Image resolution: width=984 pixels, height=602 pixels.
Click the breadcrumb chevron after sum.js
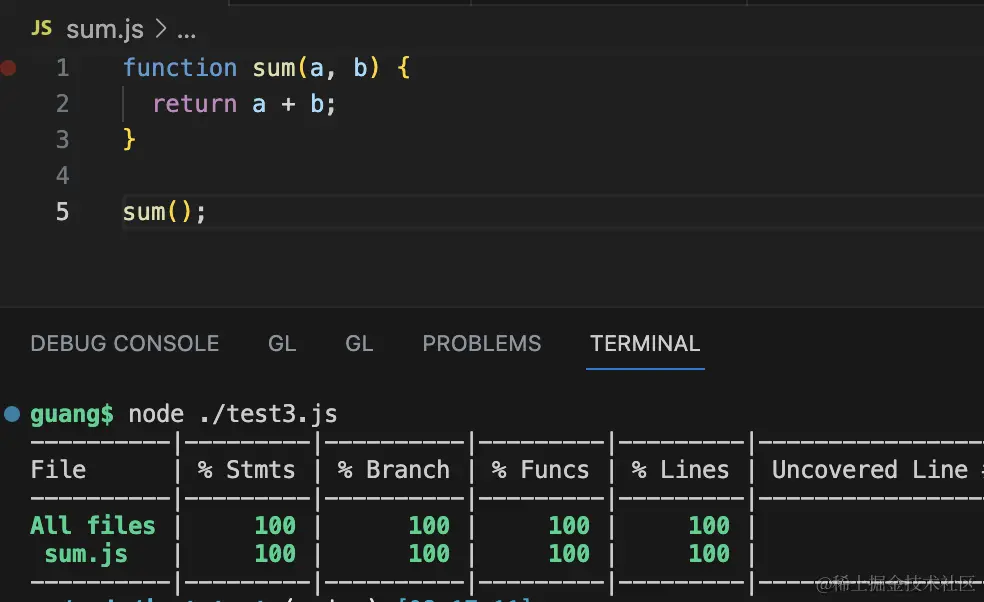[x=160, y=30]
